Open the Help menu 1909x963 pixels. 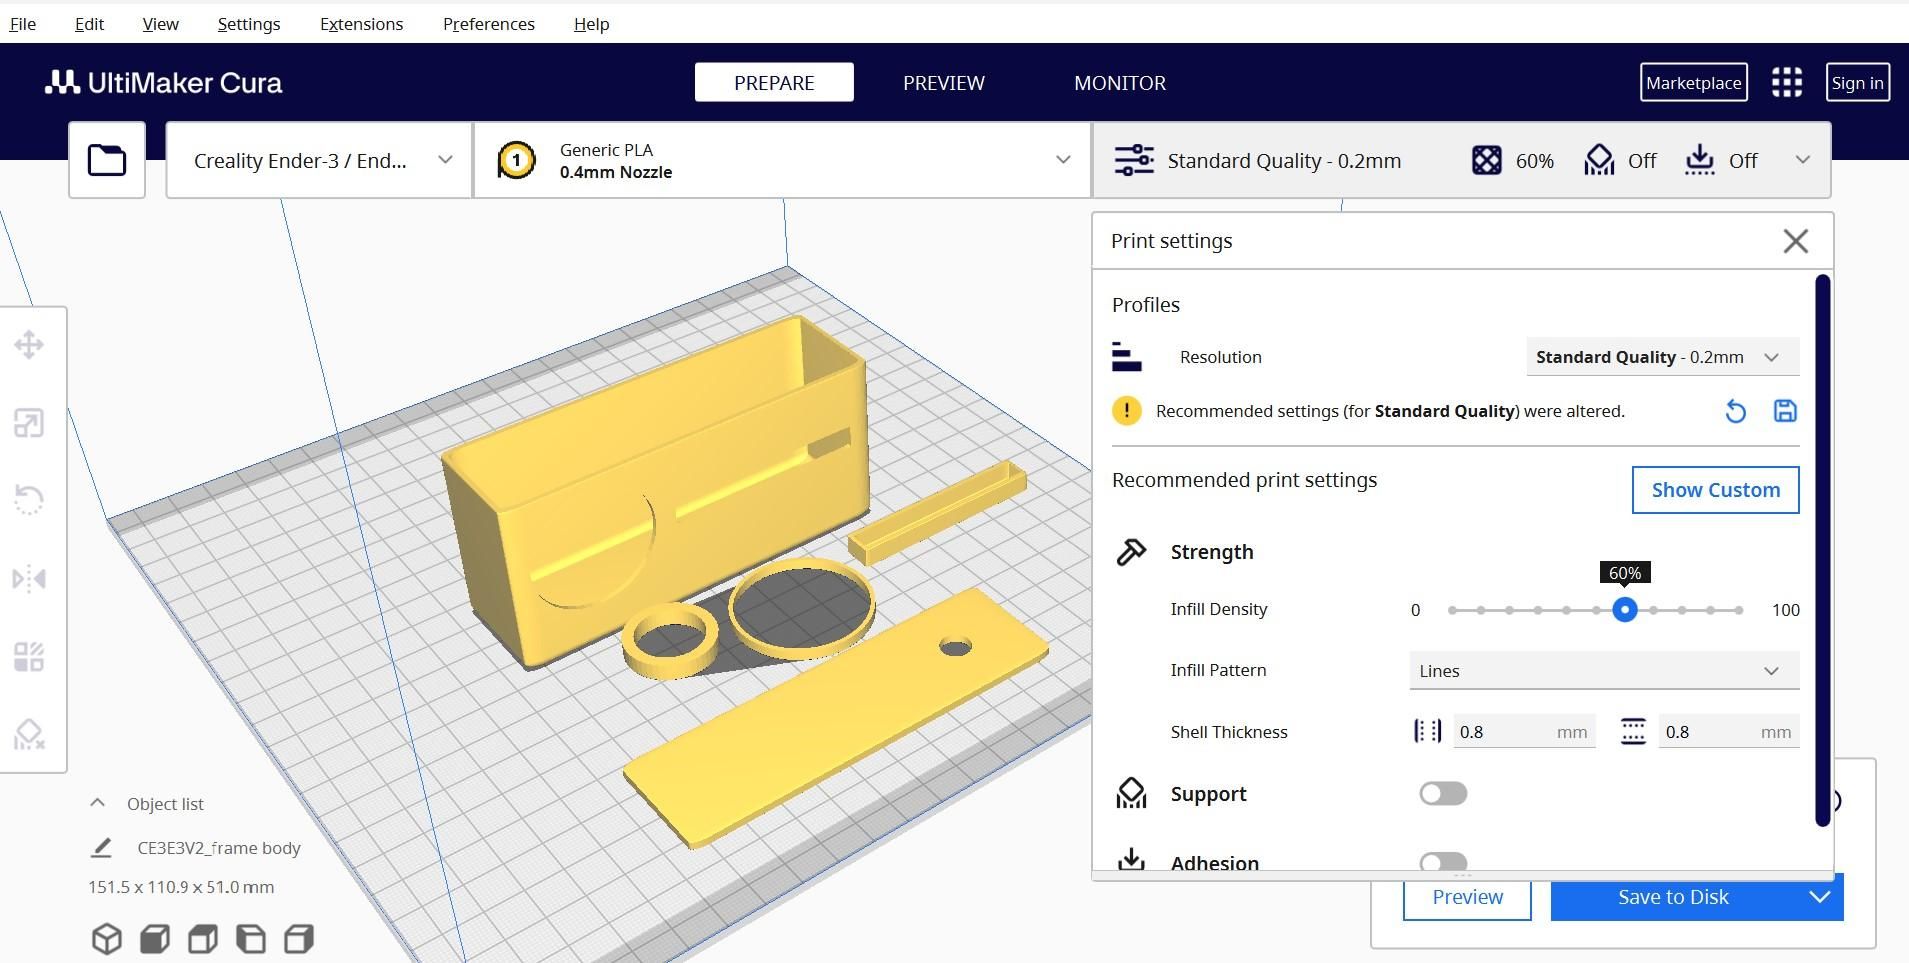[x=591, y=24]
